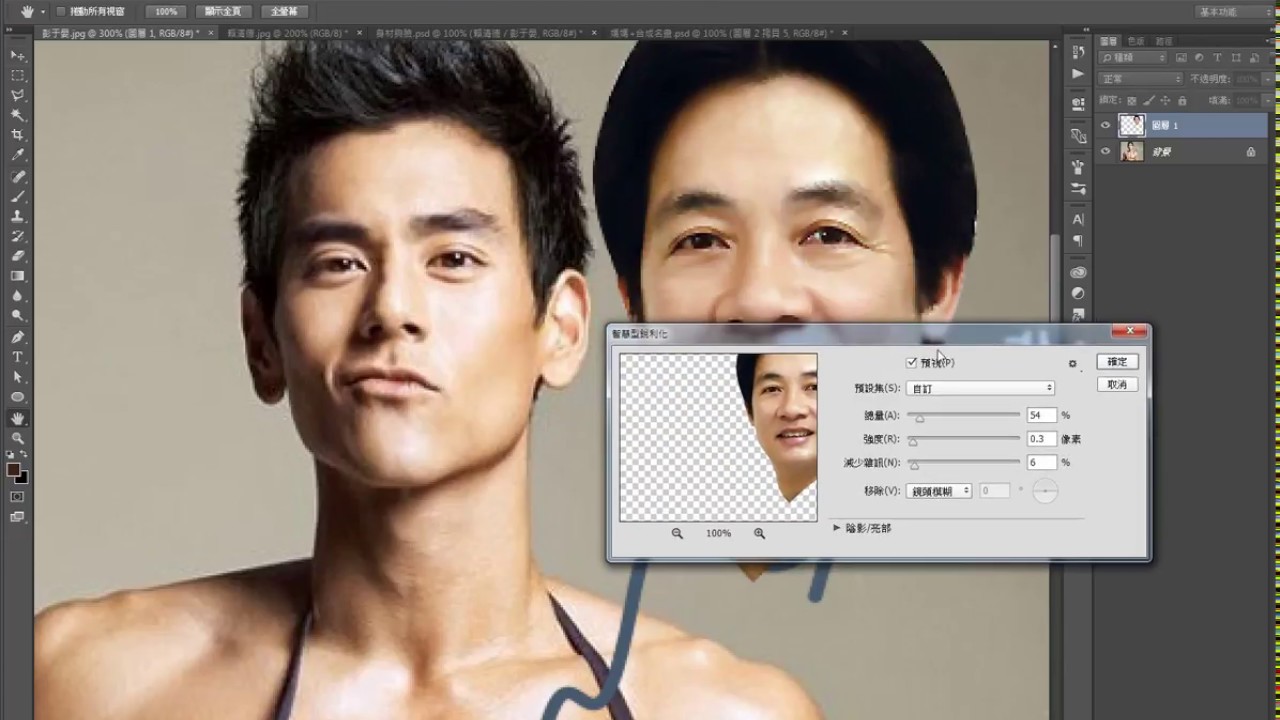Click the 100% zoom button in options bar

tap(166, 11)
